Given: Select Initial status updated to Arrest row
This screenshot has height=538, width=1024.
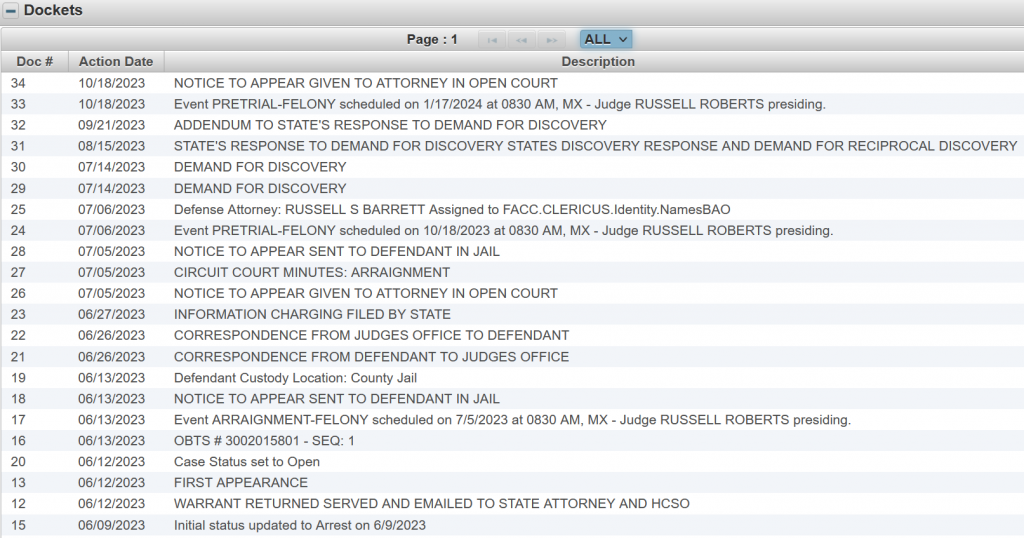Looking at the screenshot, I should click(300, 524).
